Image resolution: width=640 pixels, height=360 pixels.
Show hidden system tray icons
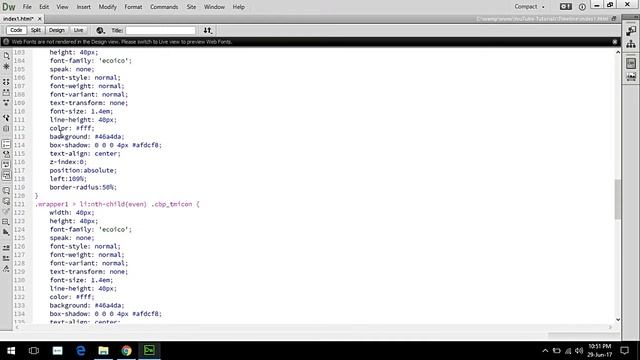pos(545,351)
